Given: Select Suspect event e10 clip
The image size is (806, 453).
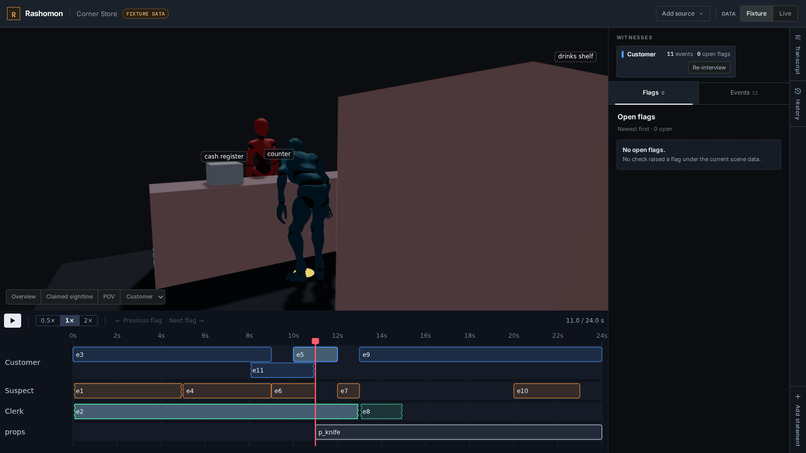Looking at the screenshot, I should (x=546, y=391).
